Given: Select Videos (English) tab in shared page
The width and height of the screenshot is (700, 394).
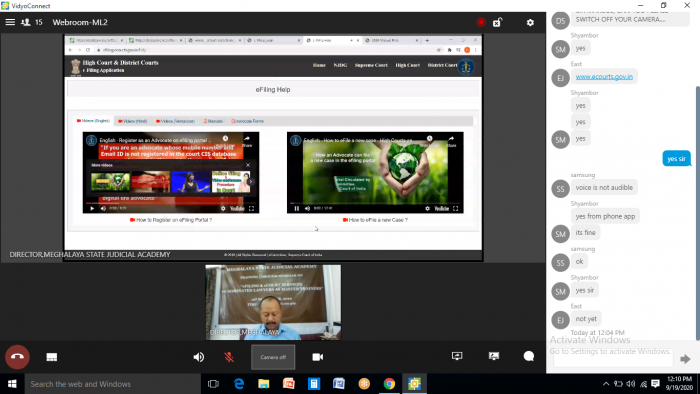Looking at the screenshot, I should [x=93, y=121].
